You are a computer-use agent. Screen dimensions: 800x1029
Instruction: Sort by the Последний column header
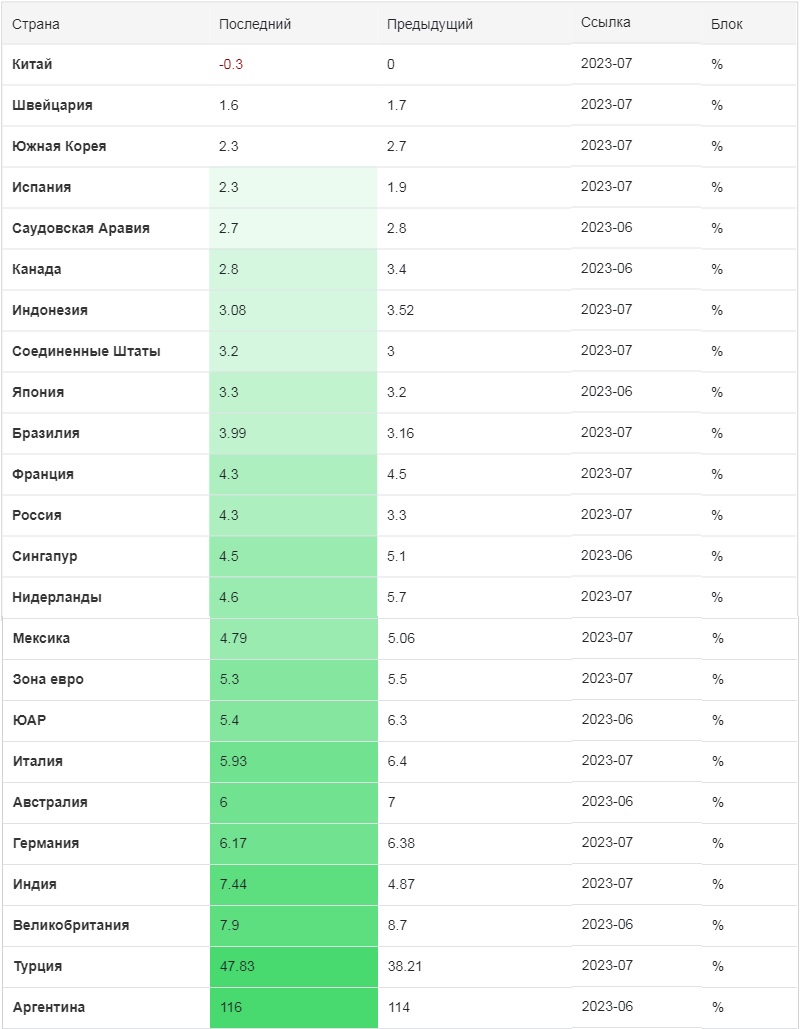click(x=255, y=24)
